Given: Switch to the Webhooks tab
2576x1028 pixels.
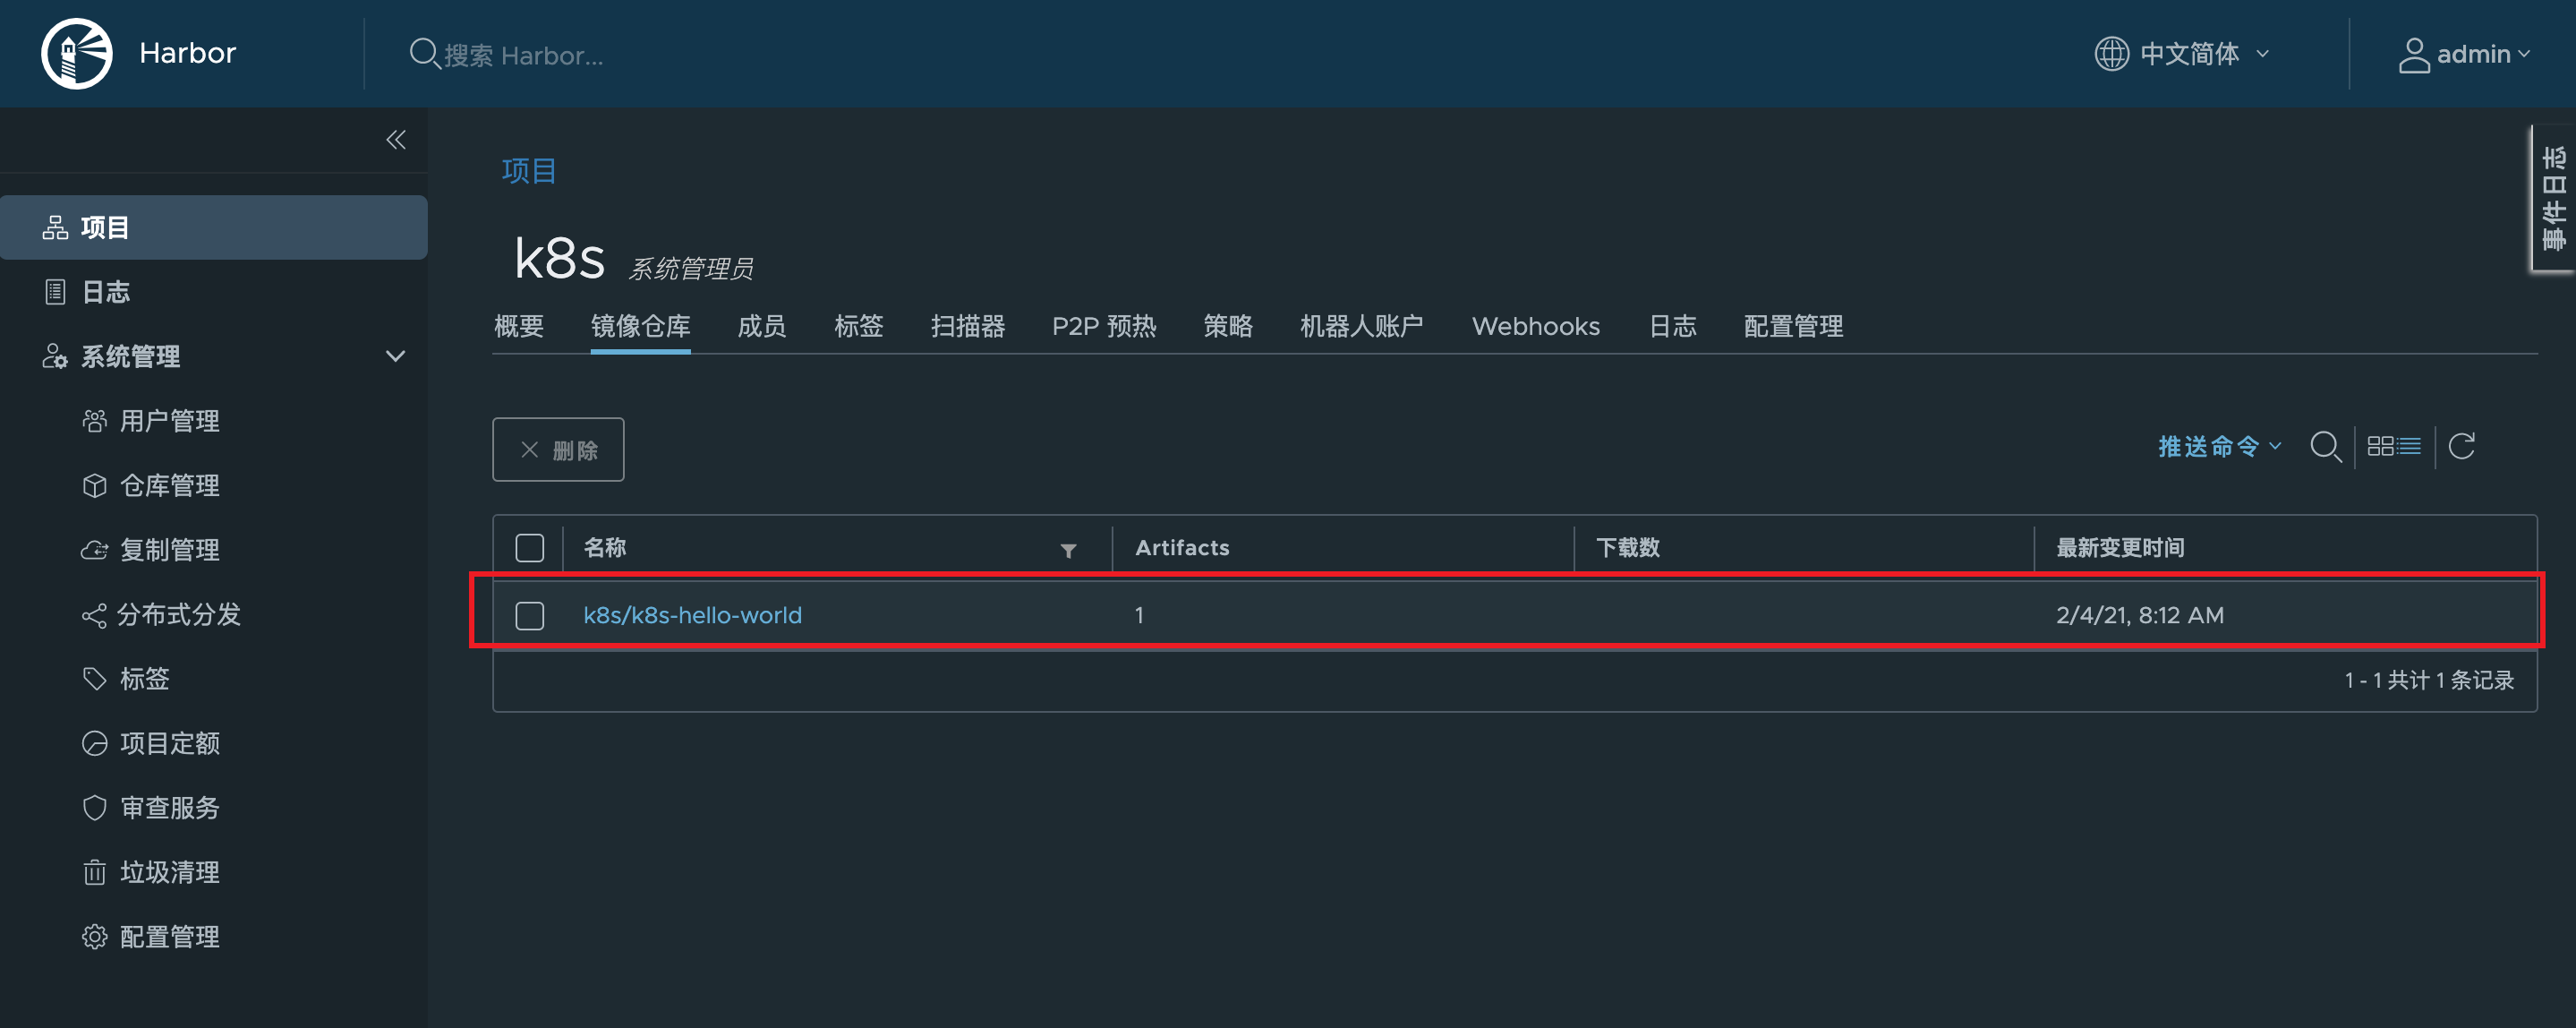Looking at the screenshot, I should click(1535, 326).
